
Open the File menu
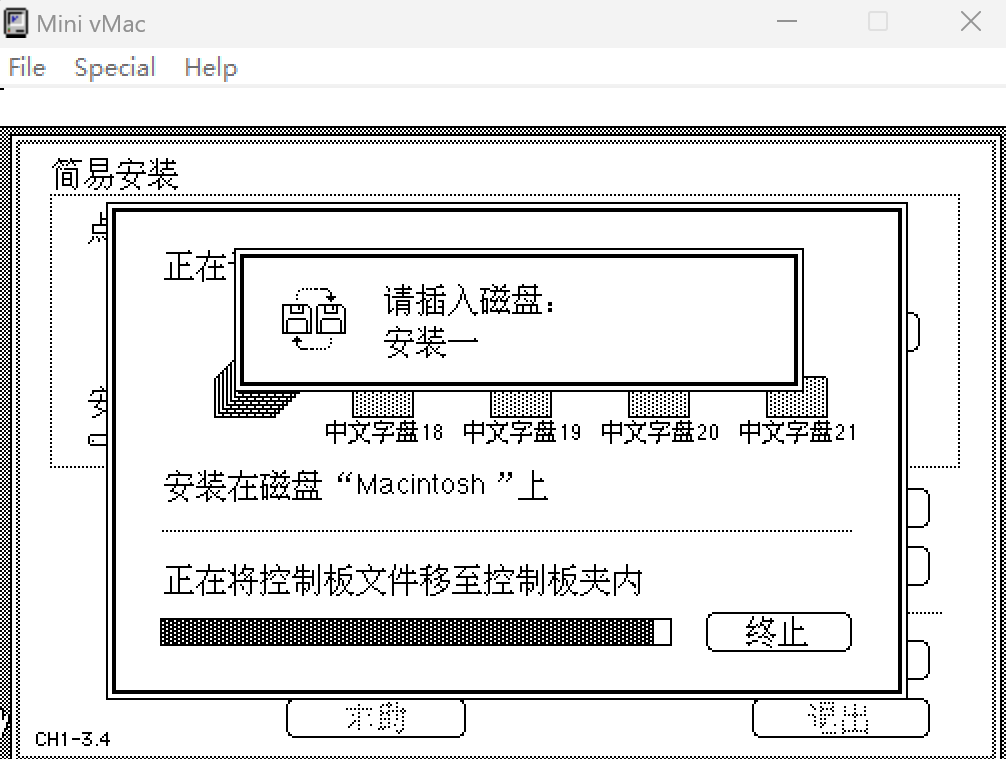(x=27, y=68)
